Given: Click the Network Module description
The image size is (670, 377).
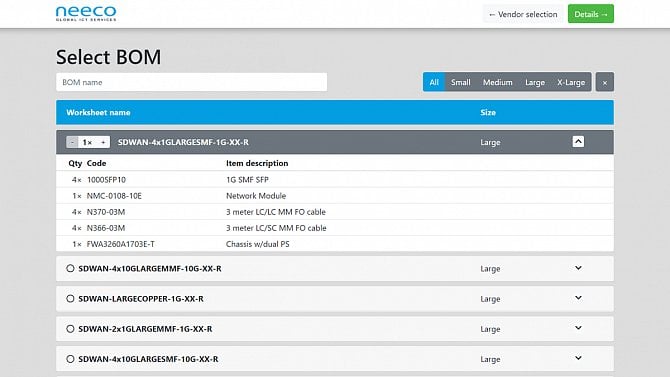Looking at the screenshot, I should [x=256, y=196].
